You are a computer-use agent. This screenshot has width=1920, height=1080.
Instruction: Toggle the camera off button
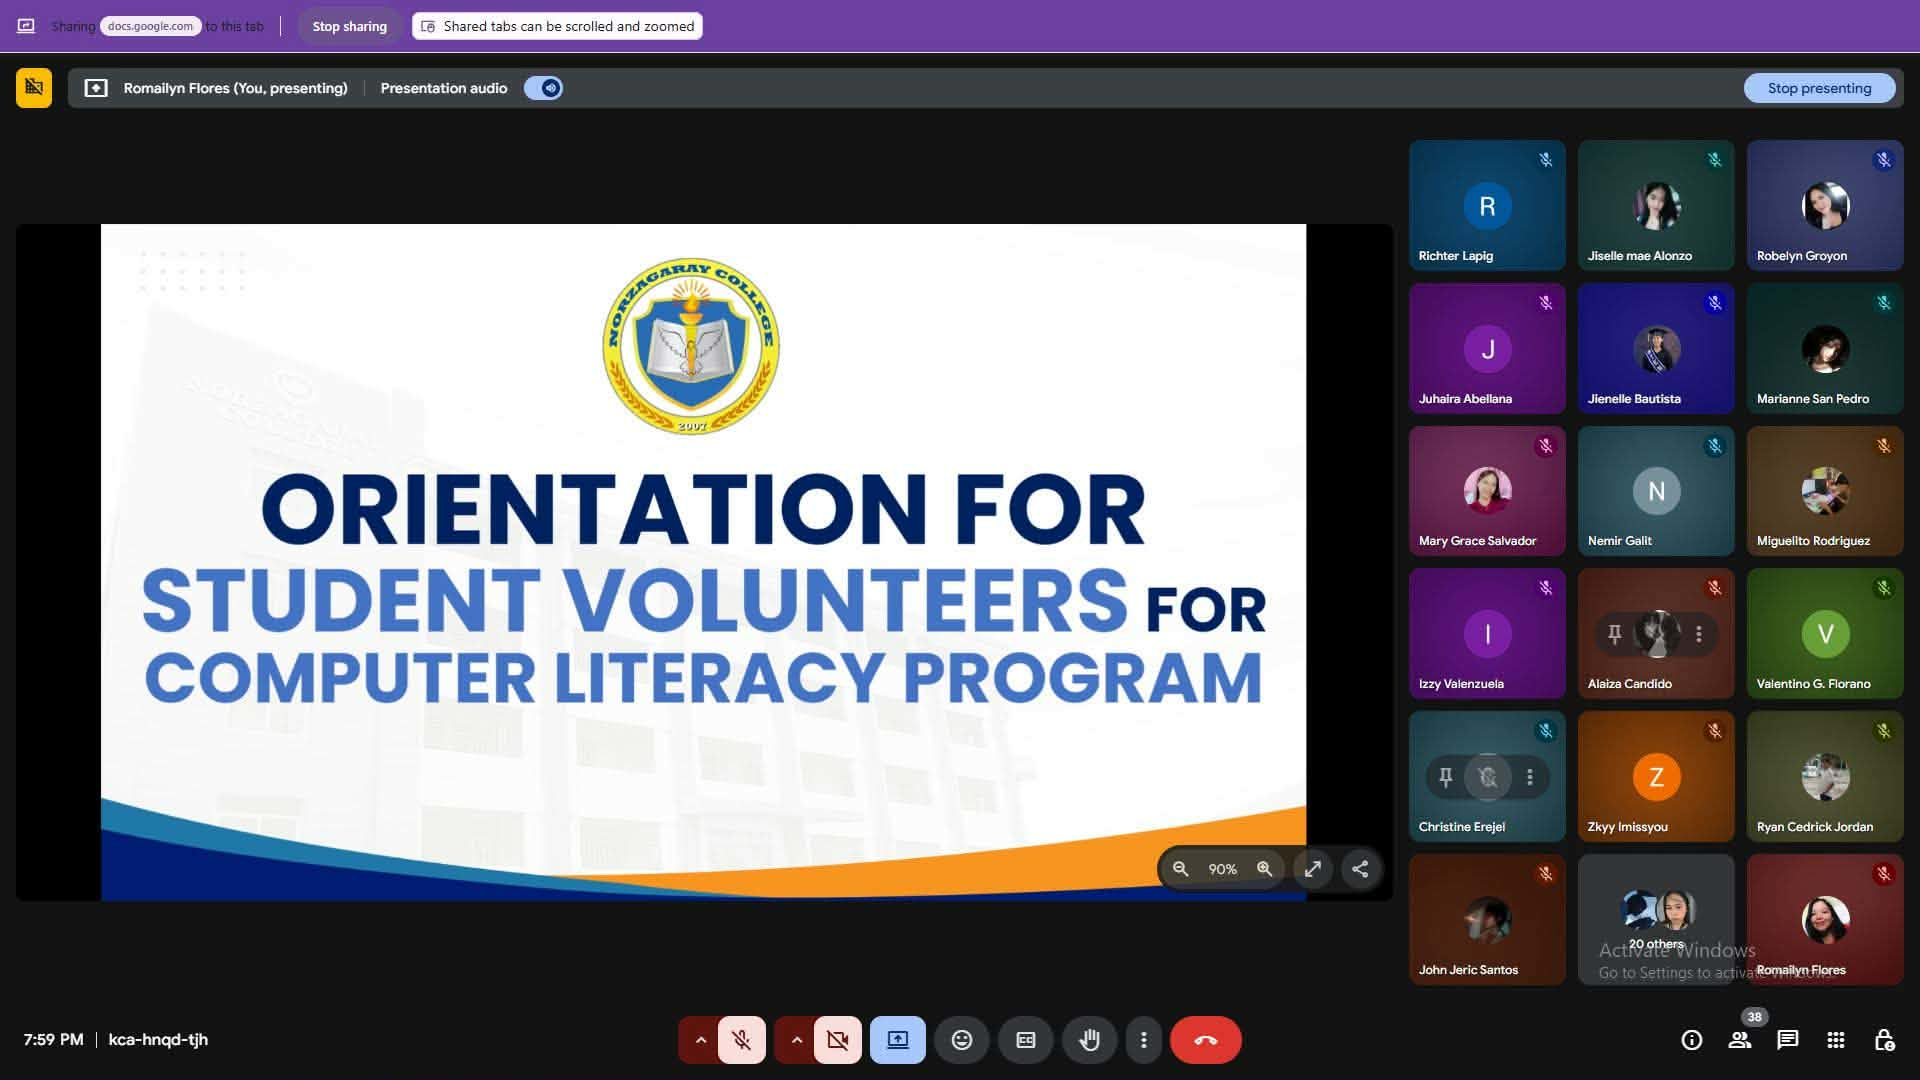pyautogui.click(x=837, y=1040)
